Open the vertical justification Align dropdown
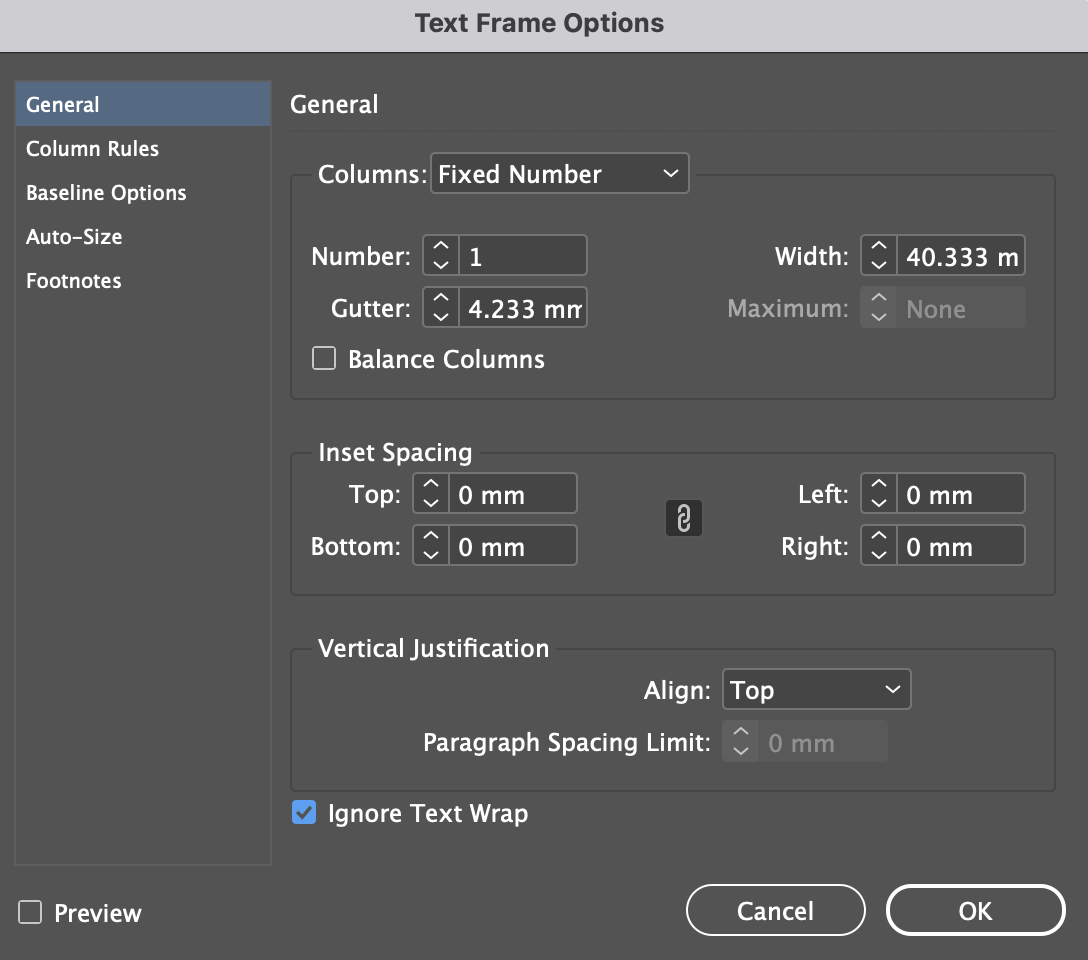This screenshot has height=960, width=1088. (x=816, y=689)
